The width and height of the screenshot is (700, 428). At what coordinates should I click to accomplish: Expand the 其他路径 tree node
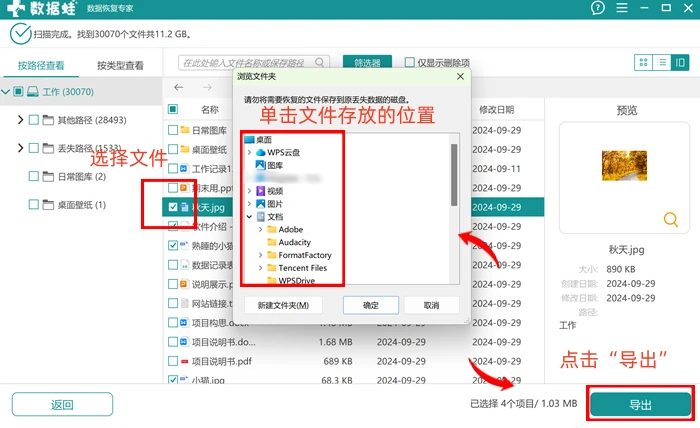(20, 120)
